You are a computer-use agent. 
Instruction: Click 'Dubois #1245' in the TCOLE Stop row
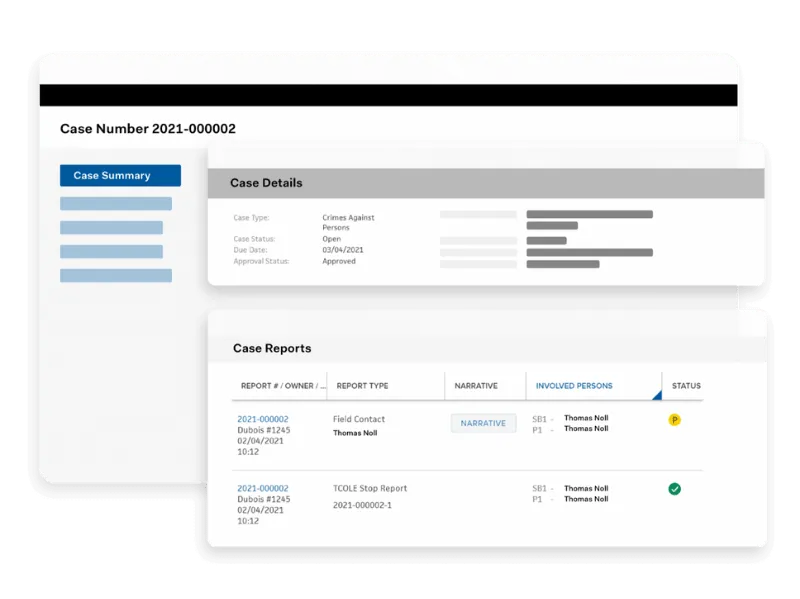coord(264,500)
